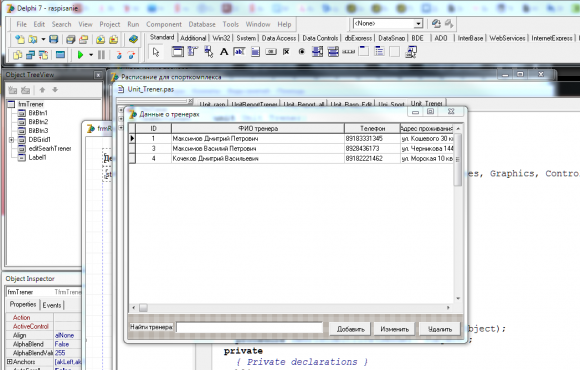This screenshot has width=580, height=370.
Task: Click the green Run arrow icon
Action: 80,56
